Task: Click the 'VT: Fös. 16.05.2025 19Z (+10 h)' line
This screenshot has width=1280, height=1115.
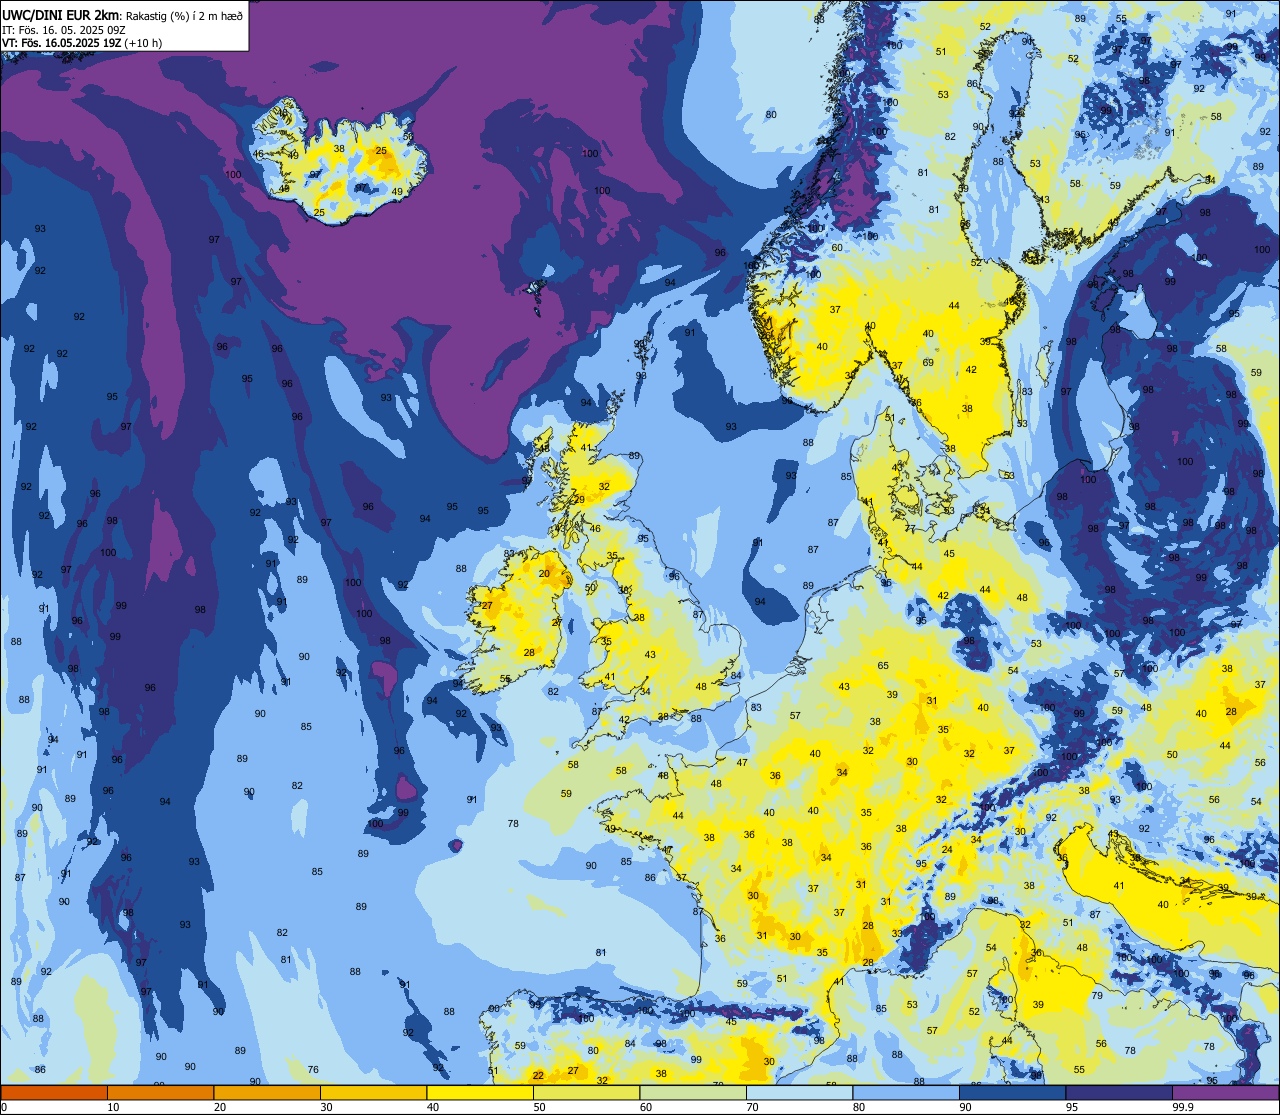Action: tap(82, 43)
